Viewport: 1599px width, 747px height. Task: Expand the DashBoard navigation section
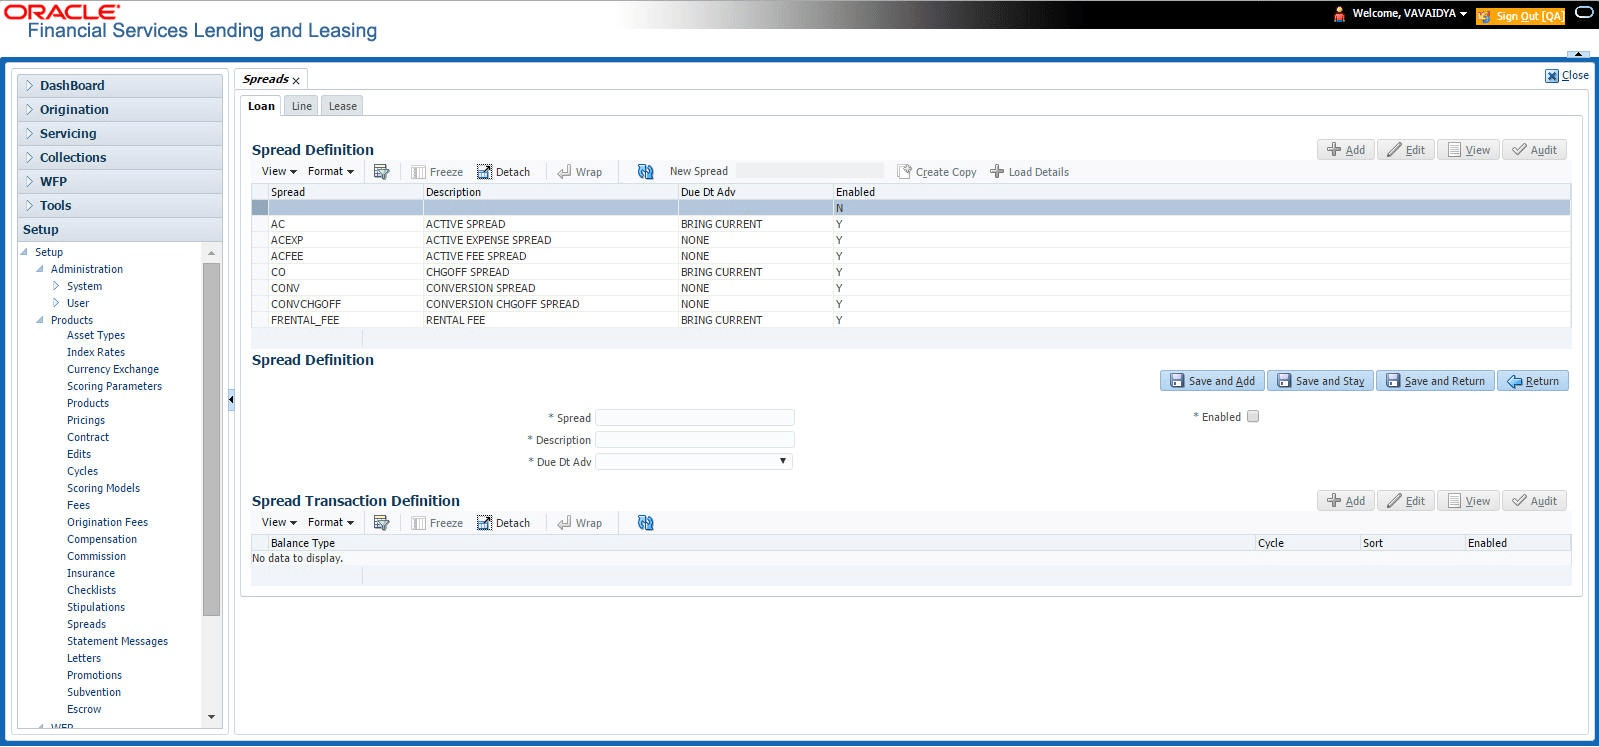tap(30, 86)
